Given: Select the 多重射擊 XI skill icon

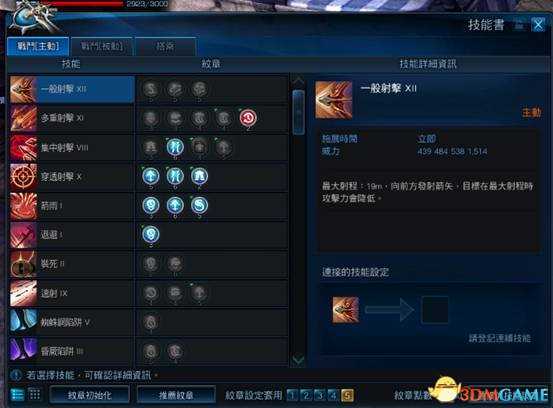Looking at the screenshot, I should pyautogui.click(x=23, y=118).
